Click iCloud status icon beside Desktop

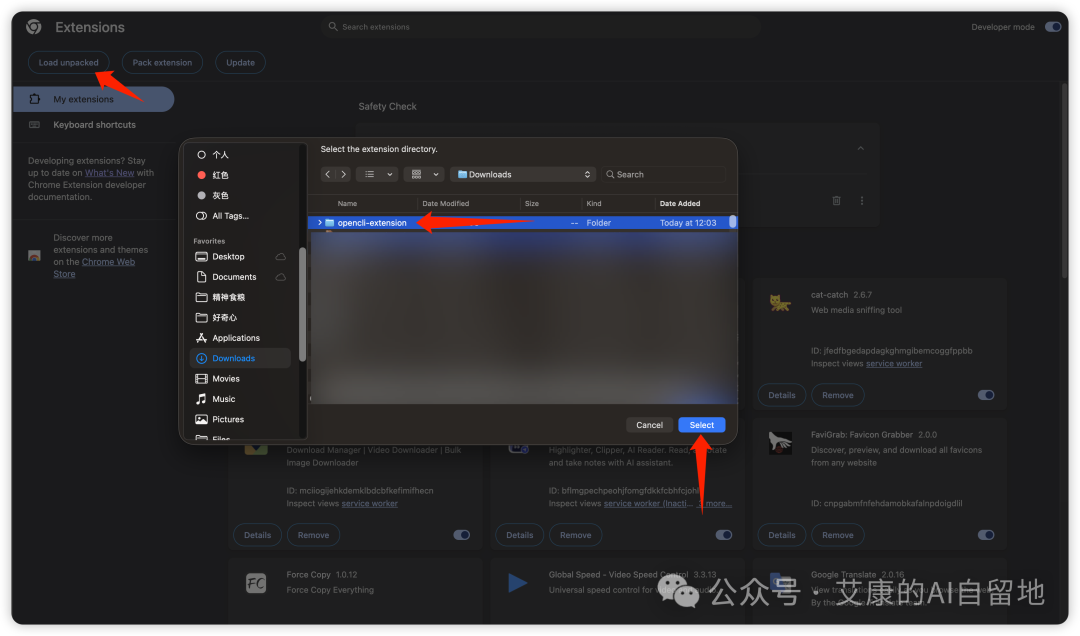point(280,256)
